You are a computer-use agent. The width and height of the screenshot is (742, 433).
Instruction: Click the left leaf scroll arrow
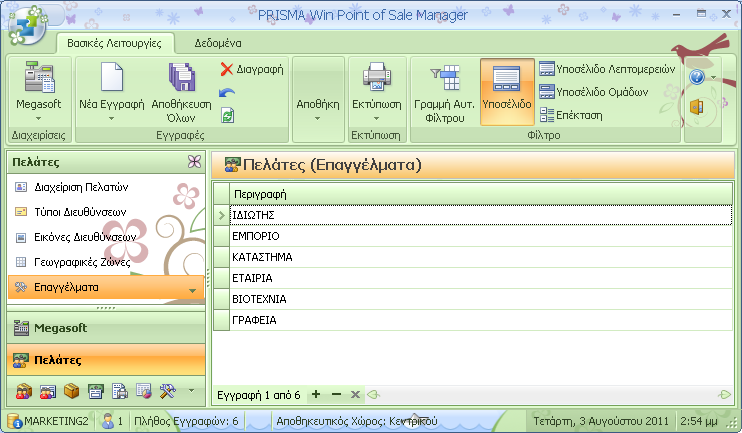point(373,394)
